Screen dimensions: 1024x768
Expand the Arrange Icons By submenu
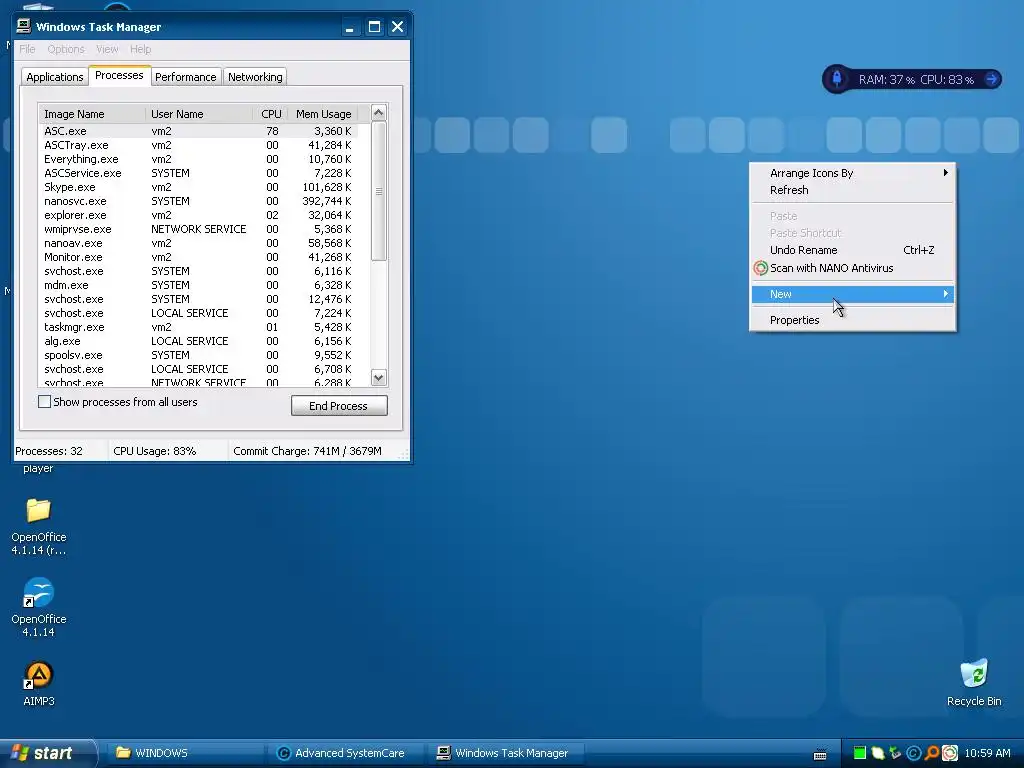(852, 173)
